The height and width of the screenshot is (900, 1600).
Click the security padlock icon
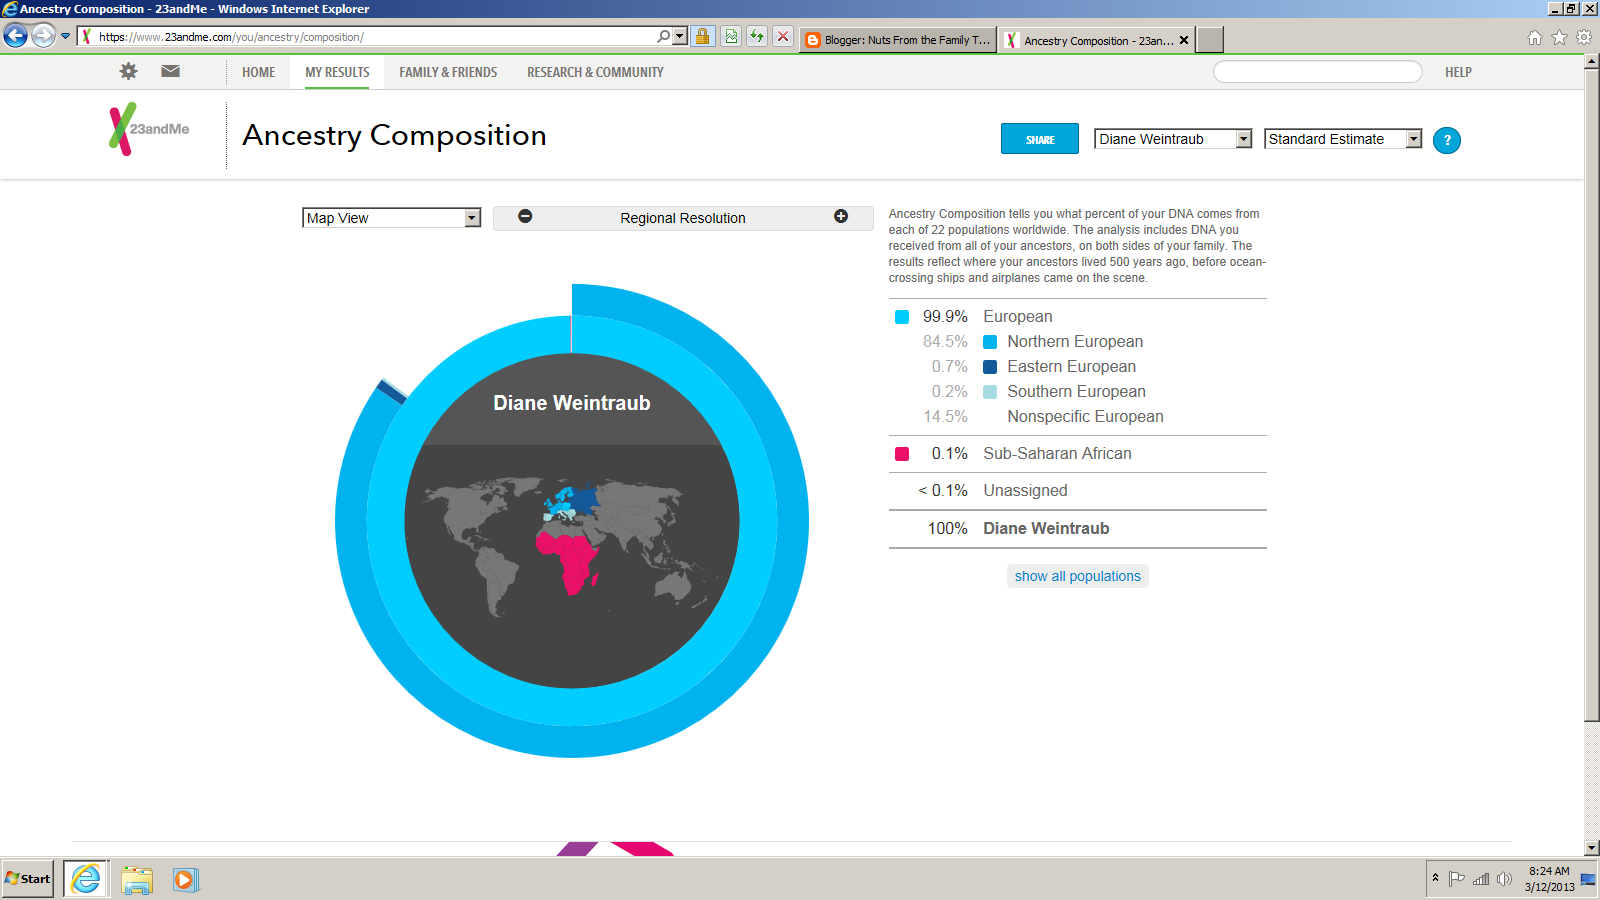click(x=702, y=36)
